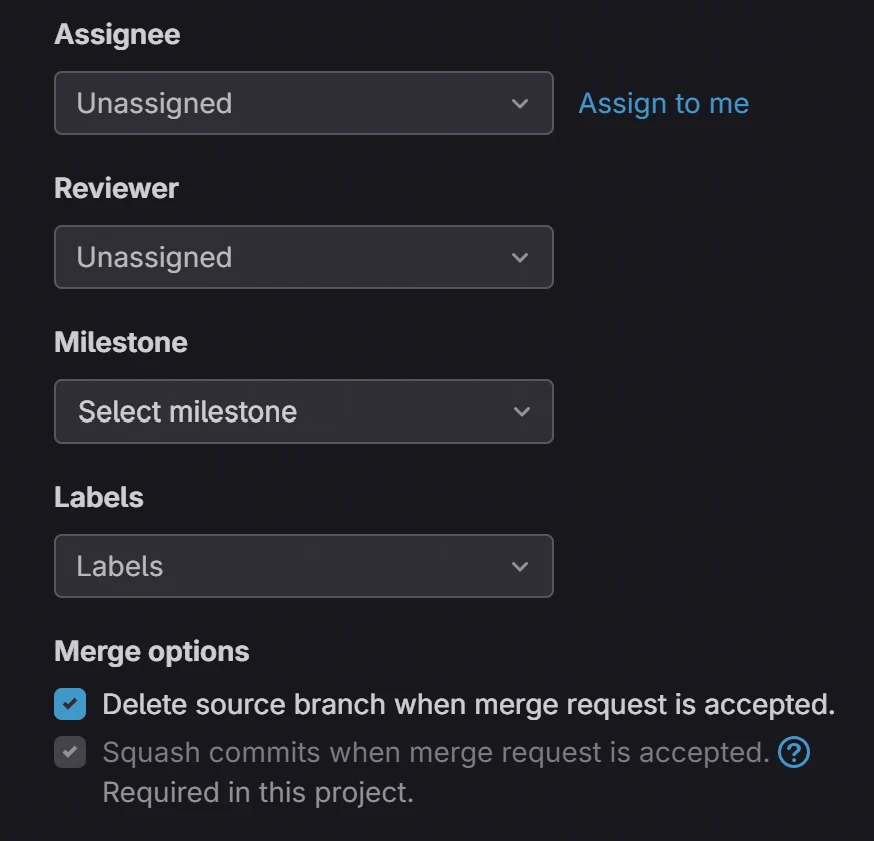Screen dimensions: 874x841
Task: Click the Labels field heading
Action: [99, 497]
